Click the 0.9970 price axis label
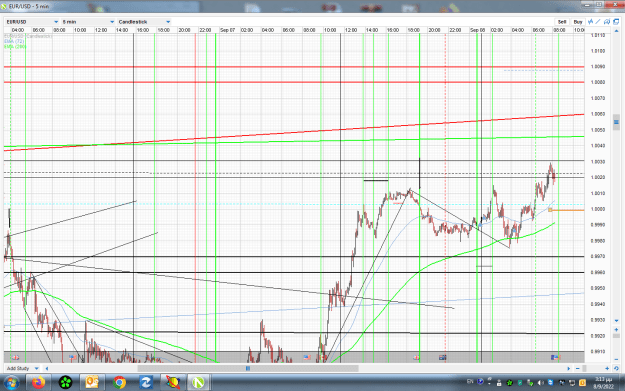Screen dimensions: 625x391 (x=598, y=256)
